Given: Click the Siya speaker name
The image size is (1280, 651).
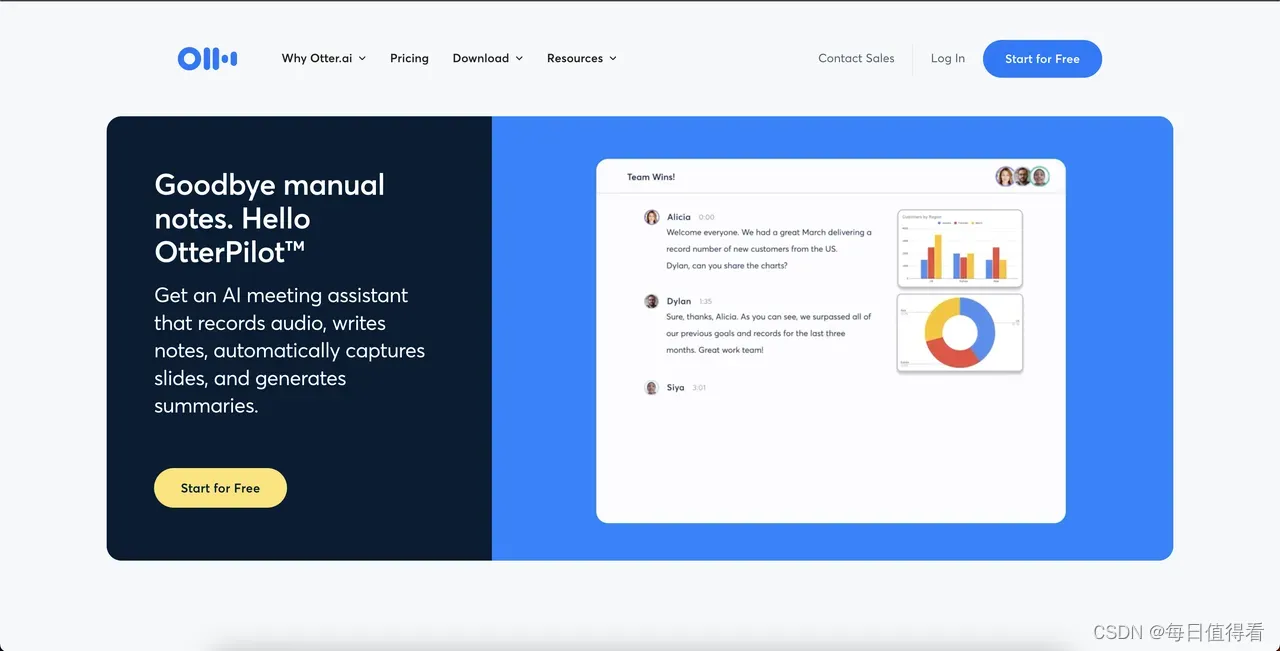Looking at the screenshot, I should (676, 388).
